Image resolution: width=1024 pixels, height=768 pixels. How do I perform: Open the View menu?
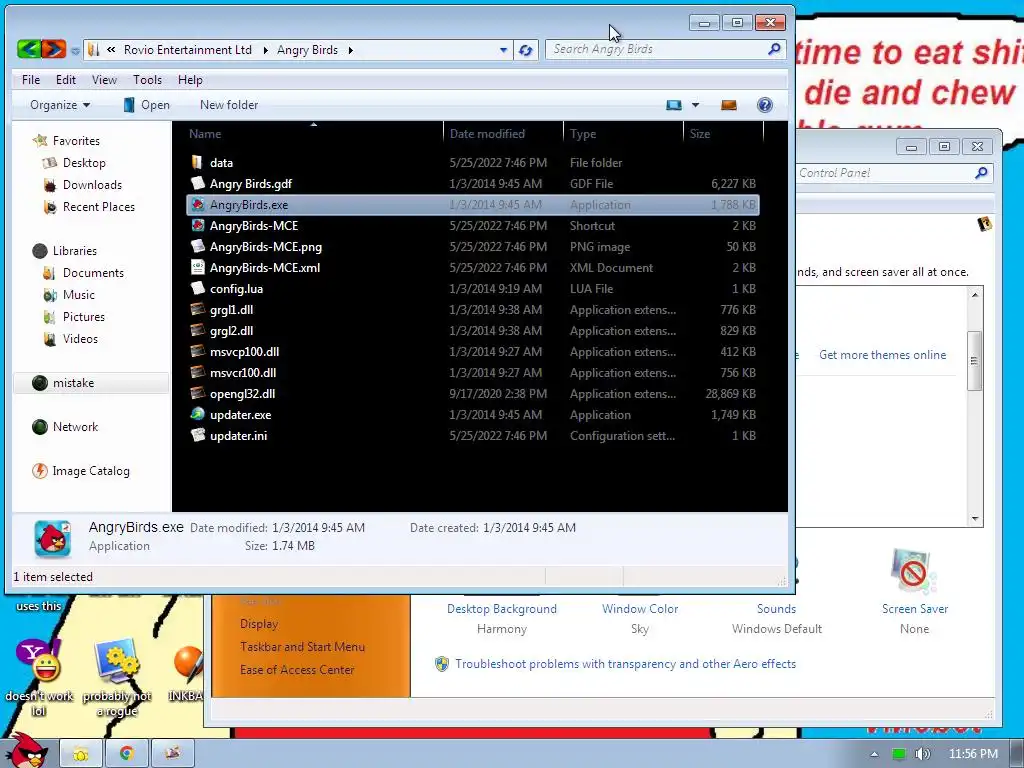pyautogui.click(x=104, y=80)
